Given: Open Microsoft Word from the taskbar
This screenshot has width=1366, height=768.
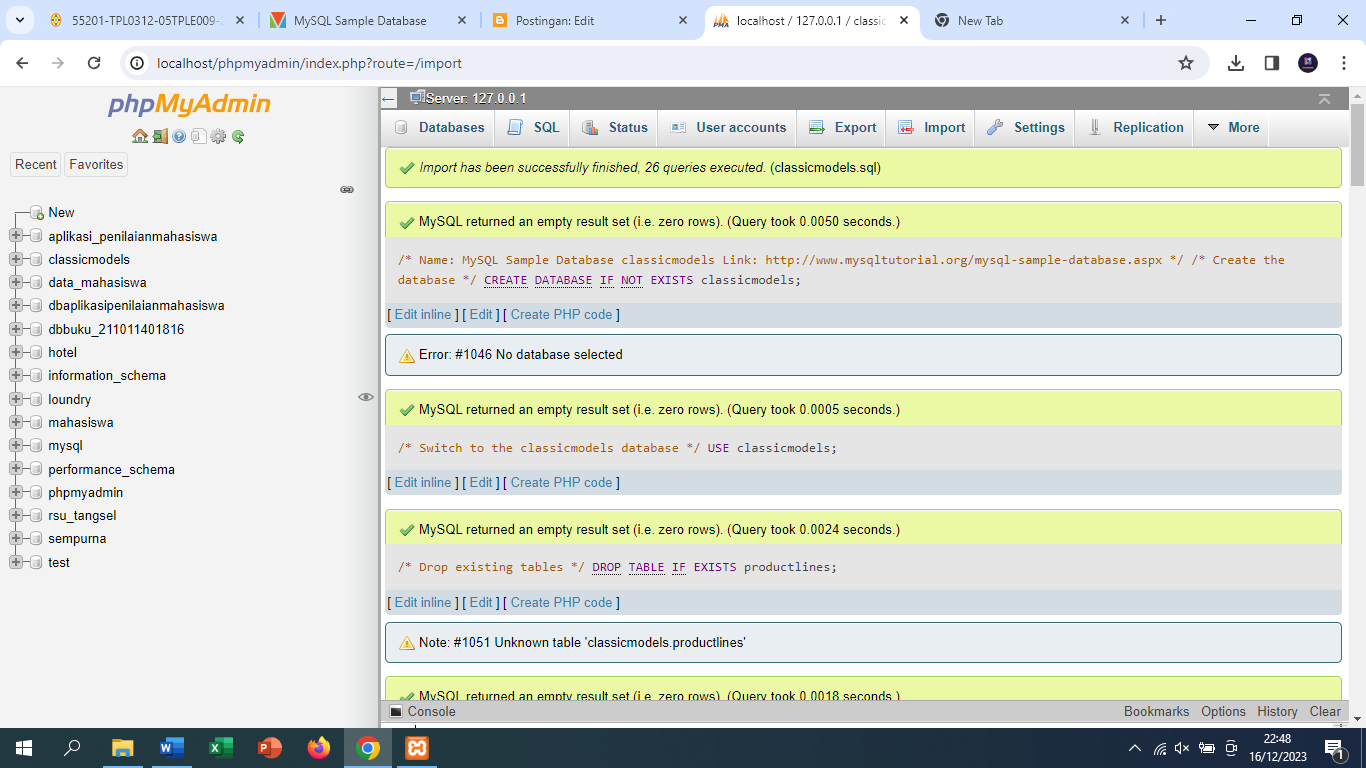Looking at the screenshot, I should point(172,747).
